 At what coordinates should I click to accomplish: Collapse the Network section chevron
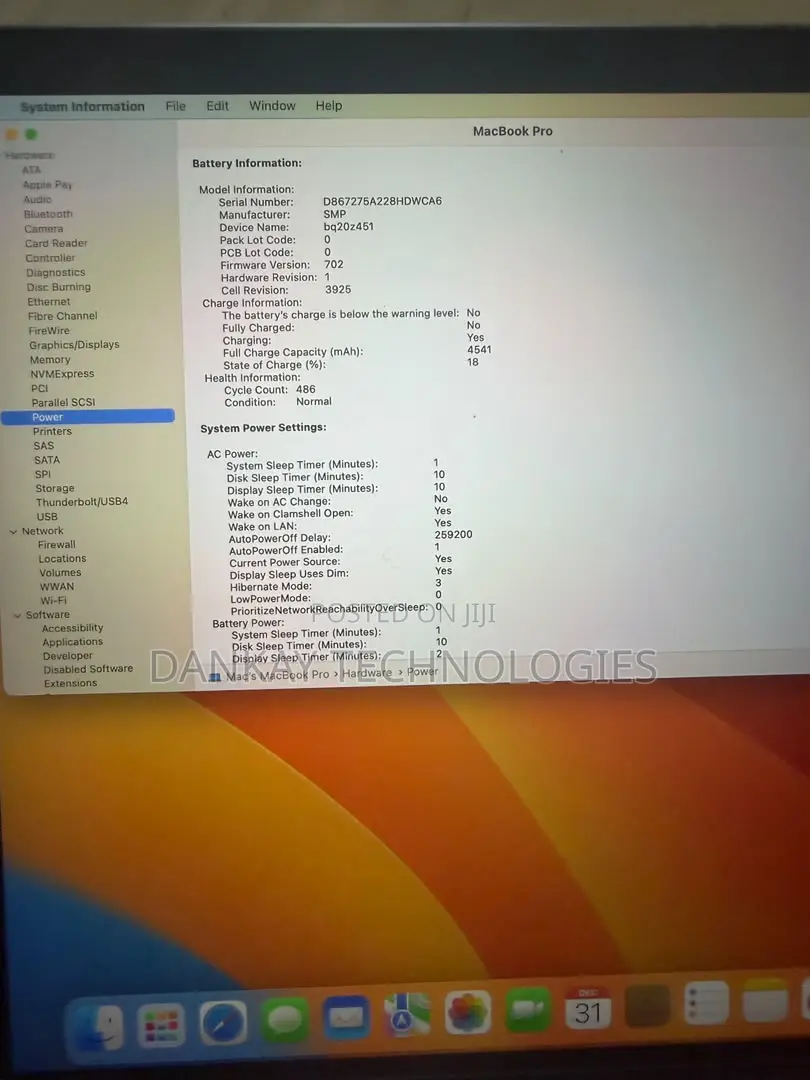pyautogui.click(x=13, y=532)
